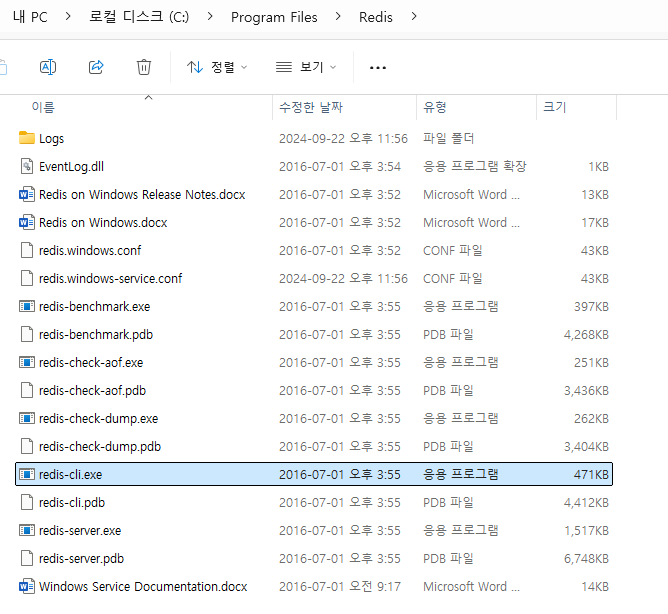This screenshot has height=614, width=668.
Task: Select redis-check-dump.exe application icon
Action: (x=27, y=418)
